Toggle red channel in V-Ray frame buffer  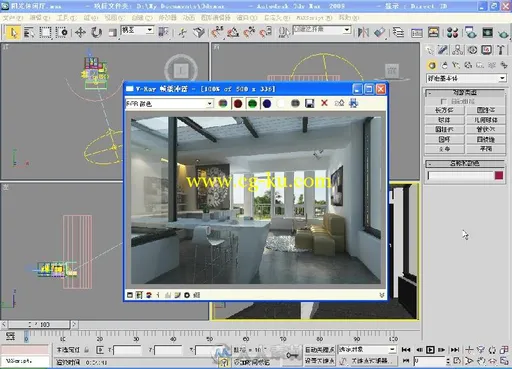[x=238, y=104]
